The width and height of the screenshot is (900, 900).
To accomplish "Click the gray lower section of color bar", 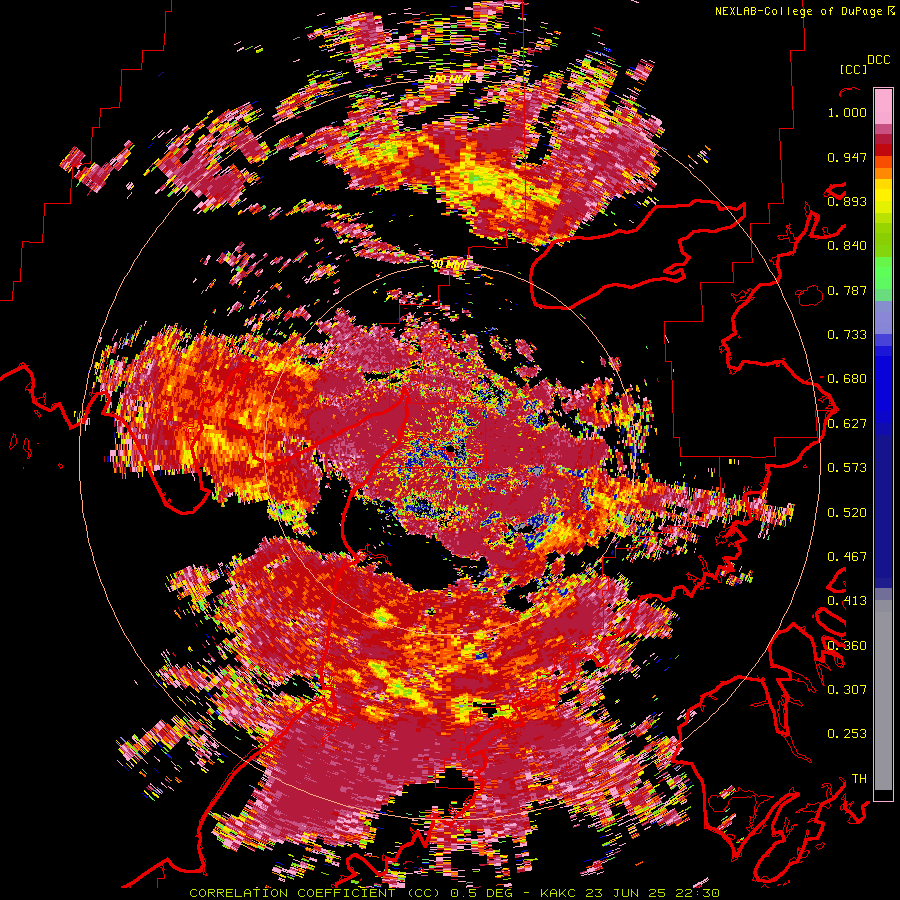I will point(883,697).
